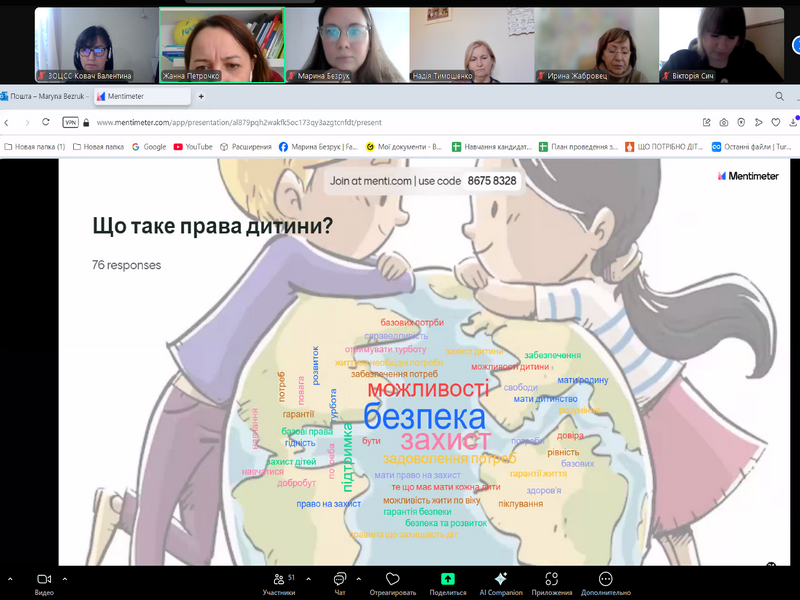Image resolution: width=800 pixels, height=600 pixels.
Task: Click the heading Що таке права дитини?
Action: click(x=213, y=226)
